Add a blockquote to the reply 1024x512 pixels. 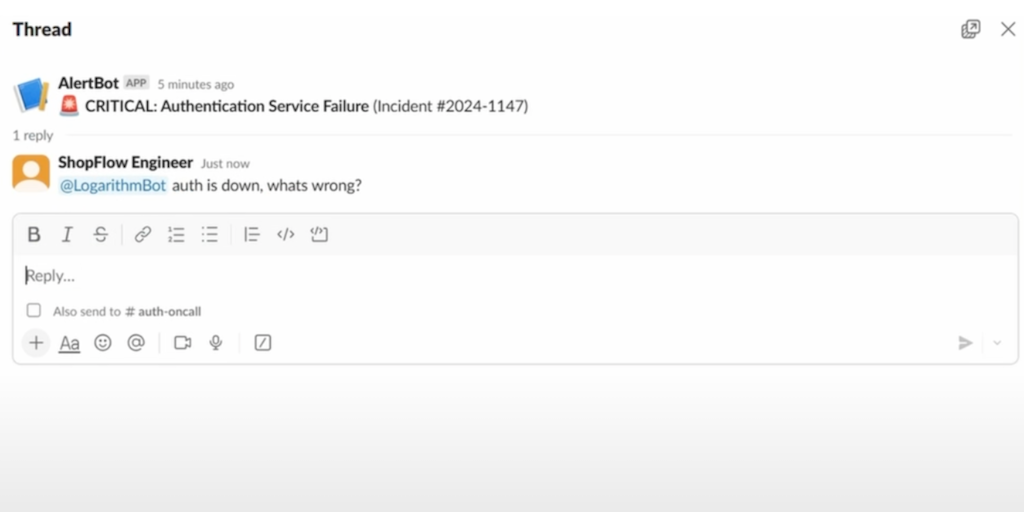tap(251, 234)
